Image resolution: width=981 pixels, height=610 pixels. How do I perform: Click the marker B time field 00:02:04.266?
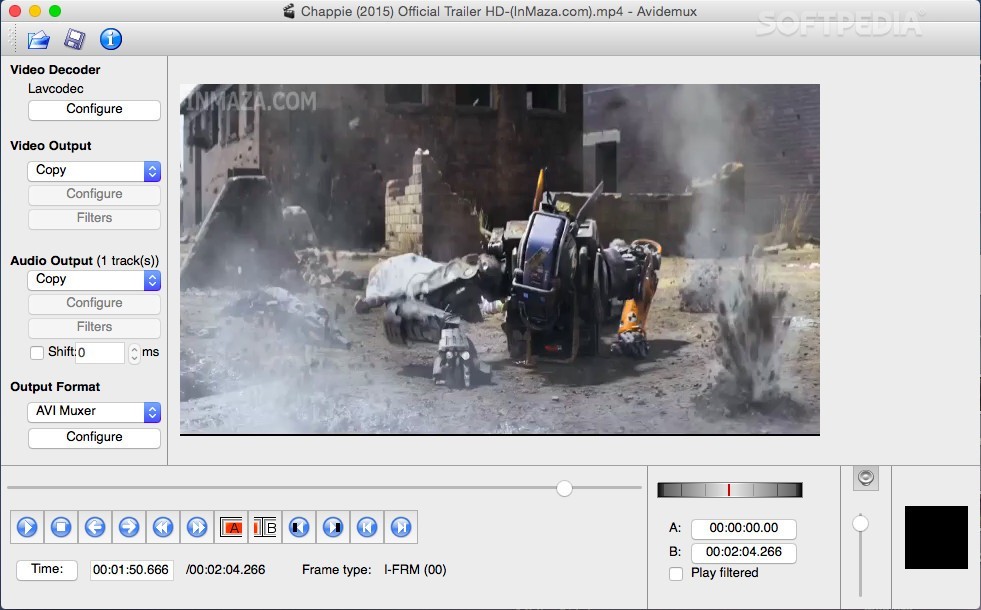tap(743, 552)
